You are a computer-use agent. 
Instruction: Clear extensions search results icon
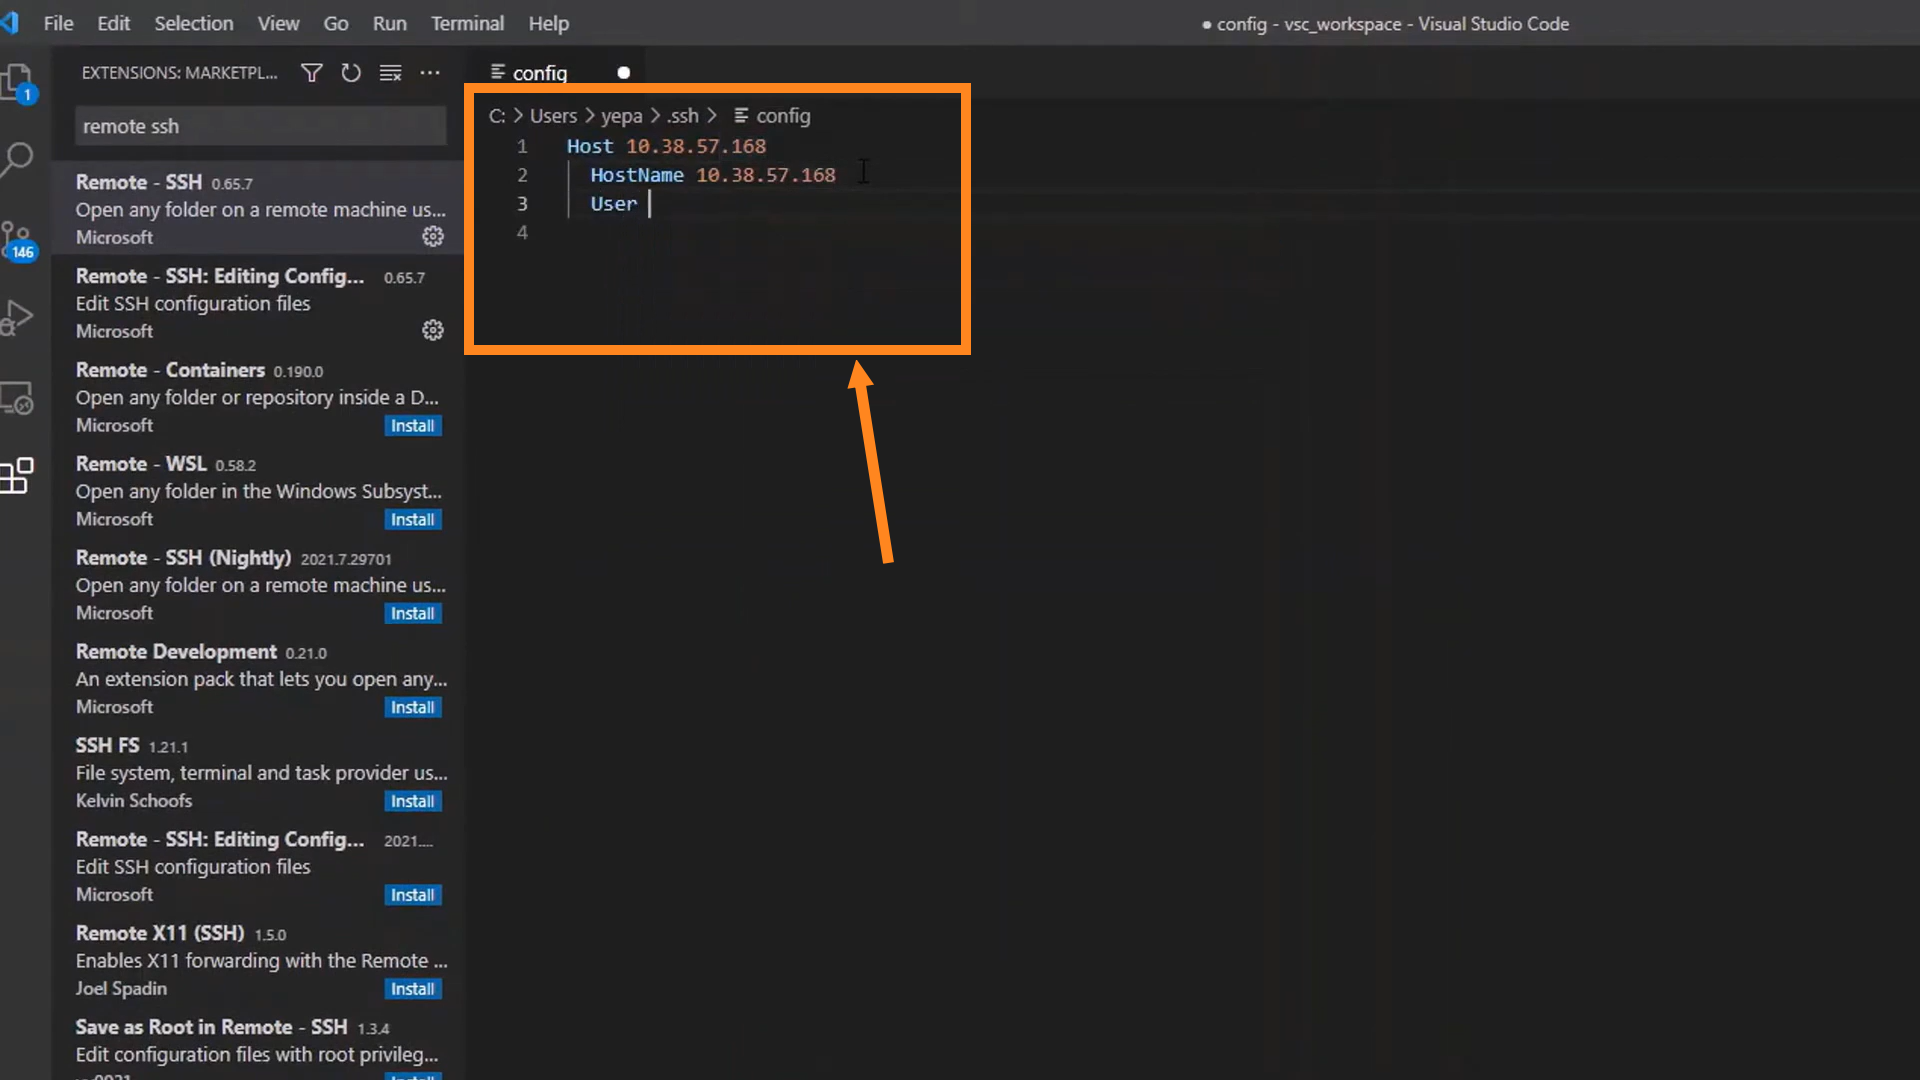(391, 73)
